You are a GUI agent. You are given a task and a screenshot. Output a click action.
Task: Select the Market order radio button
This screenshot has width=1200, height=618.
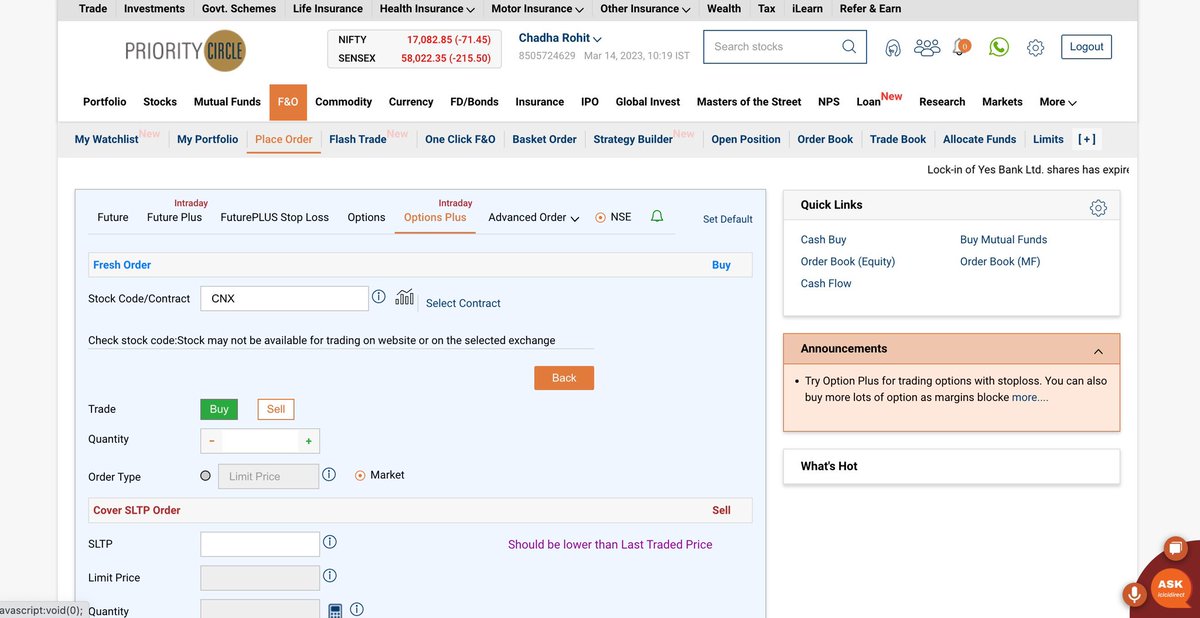360,475
